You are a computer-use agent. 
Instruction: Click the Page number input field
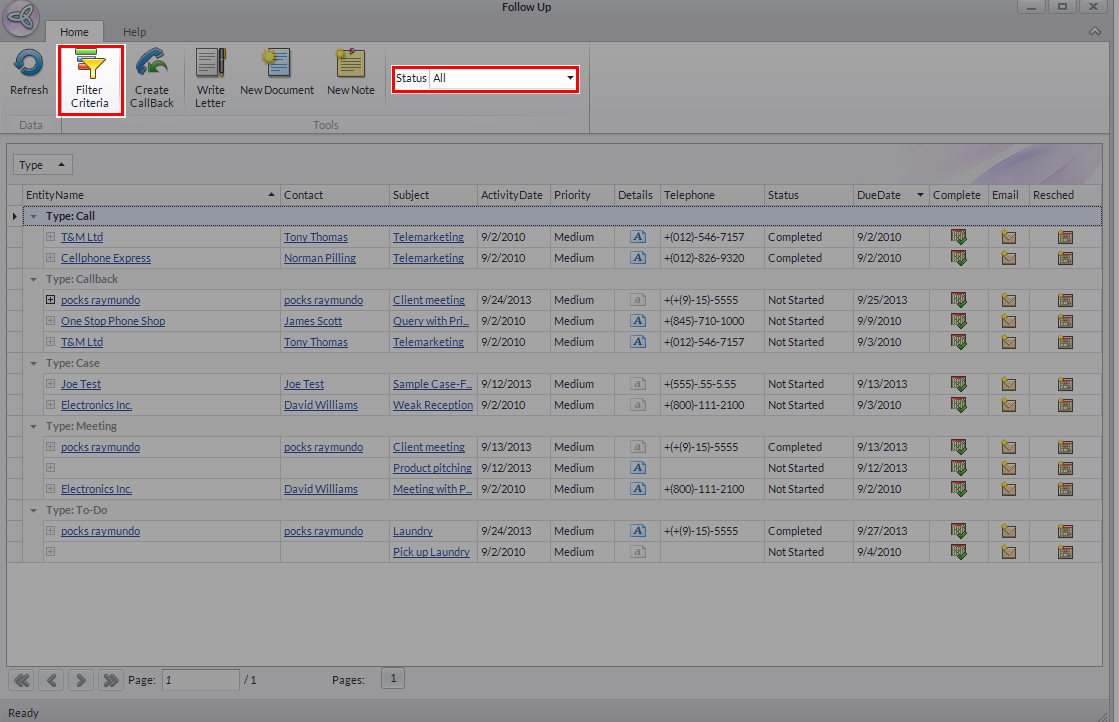click(x=200, y=680)
